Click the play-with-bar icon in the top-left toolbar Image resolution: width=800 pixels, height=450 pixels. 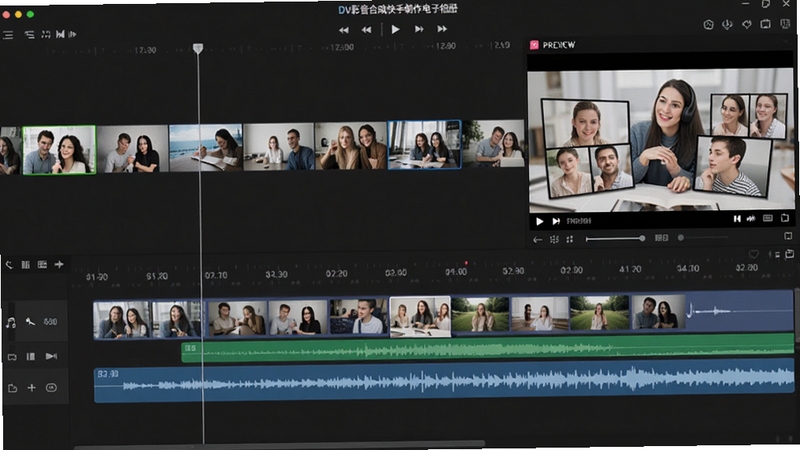click(72, 34)
